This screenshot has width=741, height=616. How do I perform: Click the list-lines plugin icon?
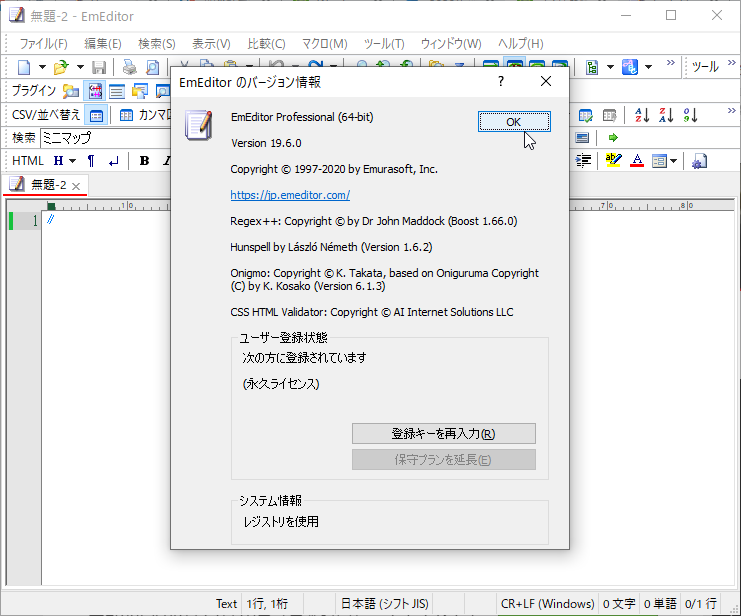point(117,91)
